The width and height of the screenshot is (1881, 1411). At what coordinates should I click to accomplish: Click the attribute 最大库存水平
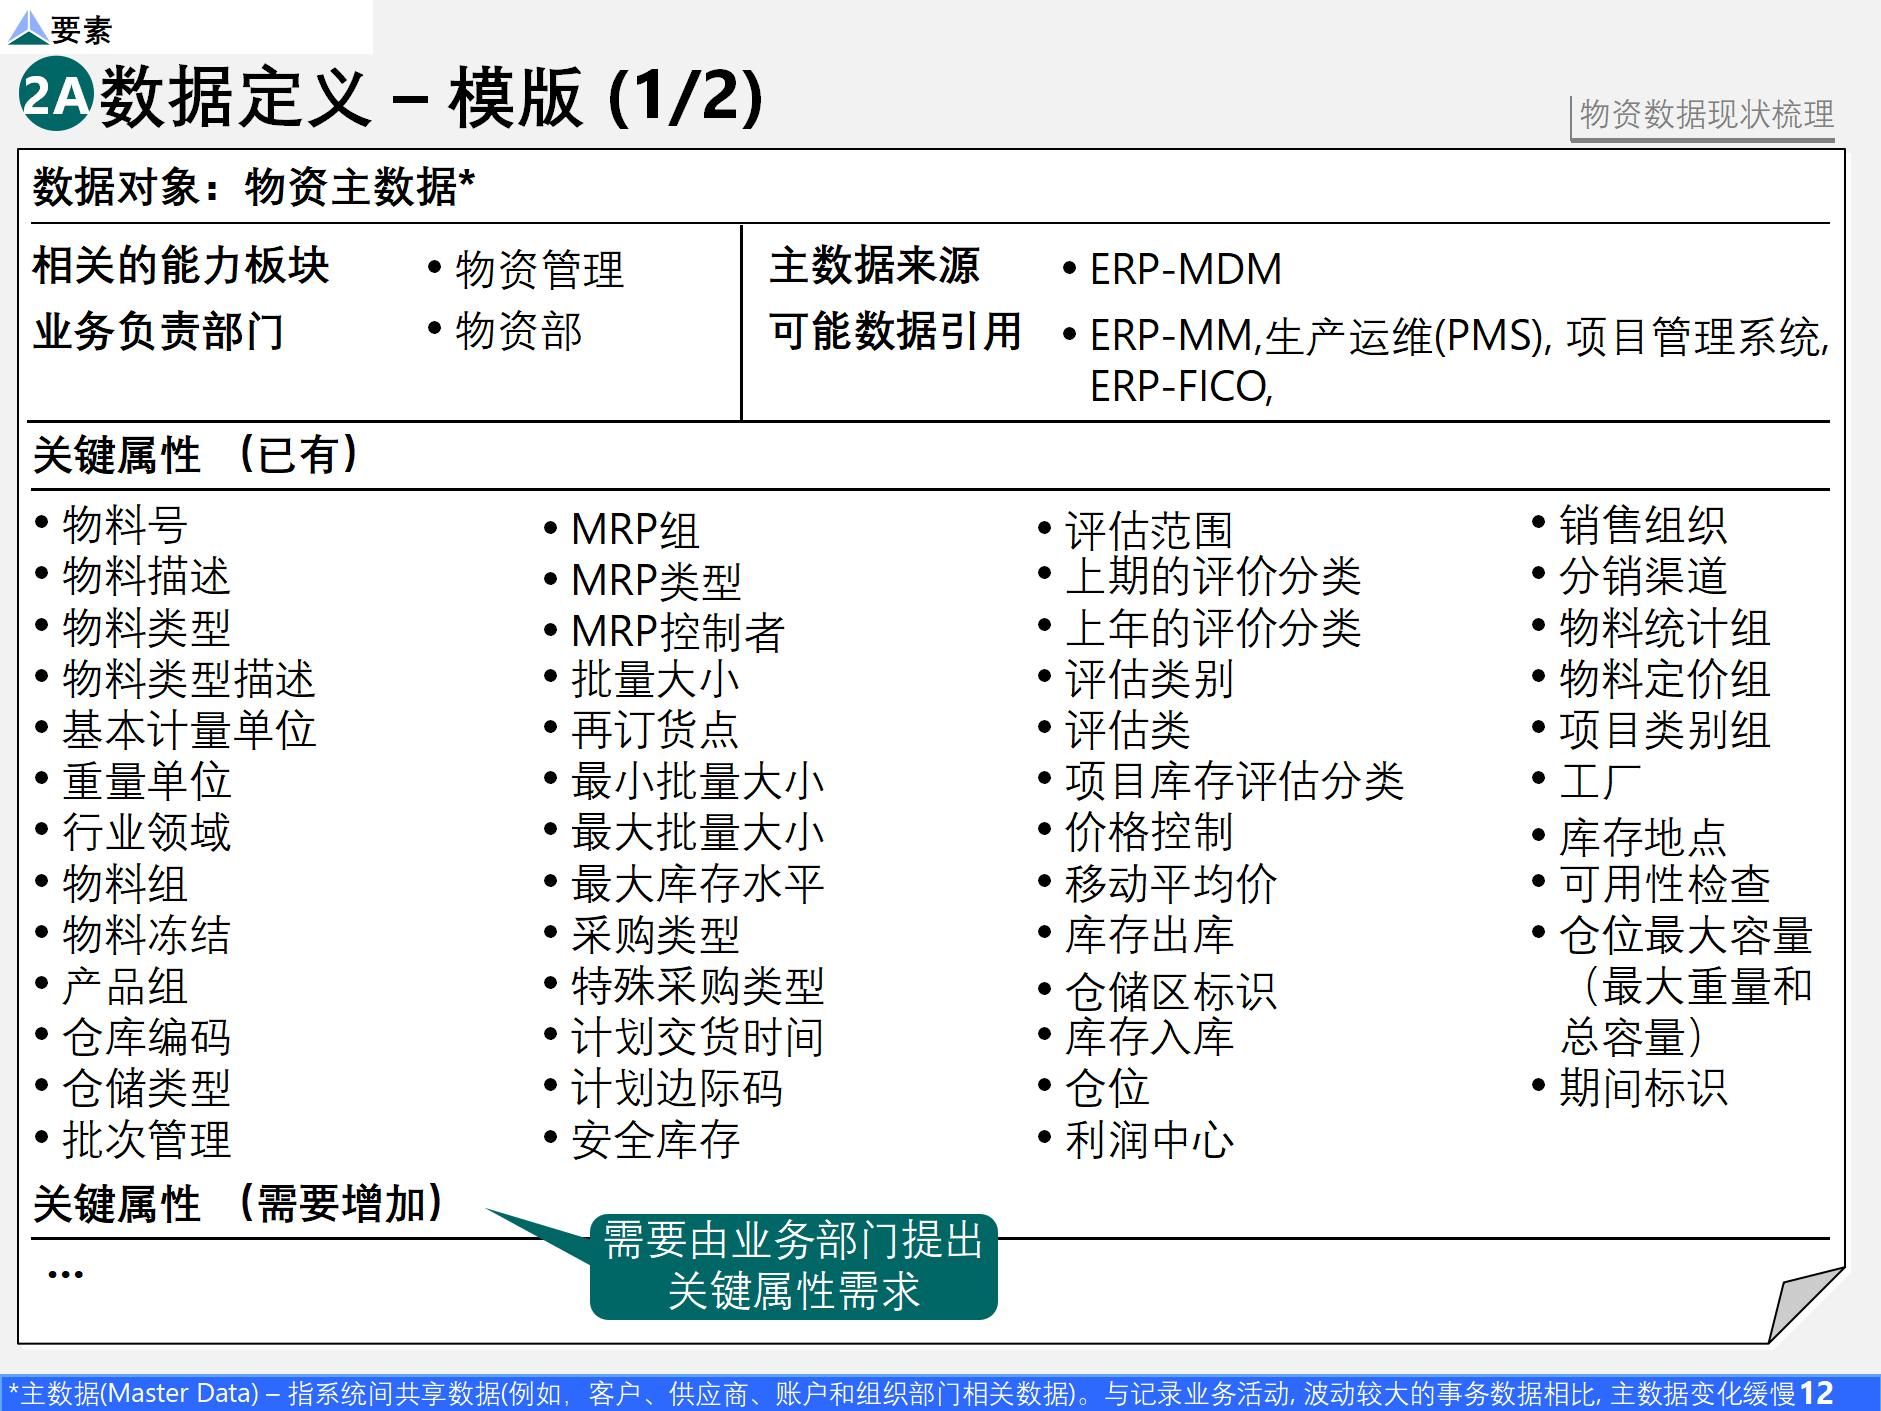698,884
